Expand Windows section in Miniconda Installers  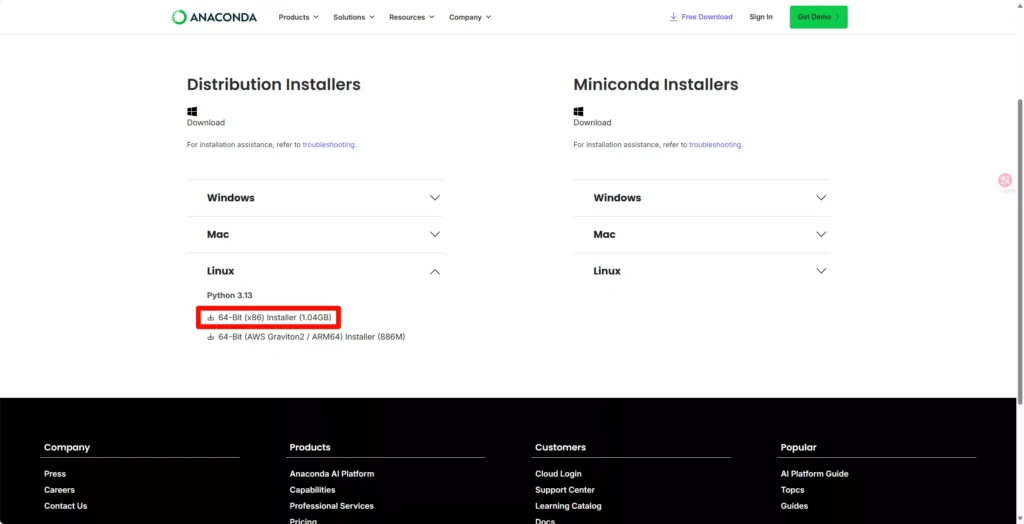(821, 198)
